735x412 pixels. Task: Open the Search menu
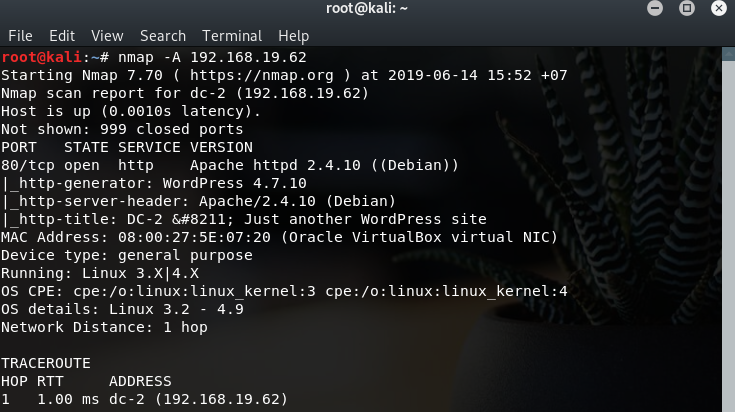pos(163,36)
